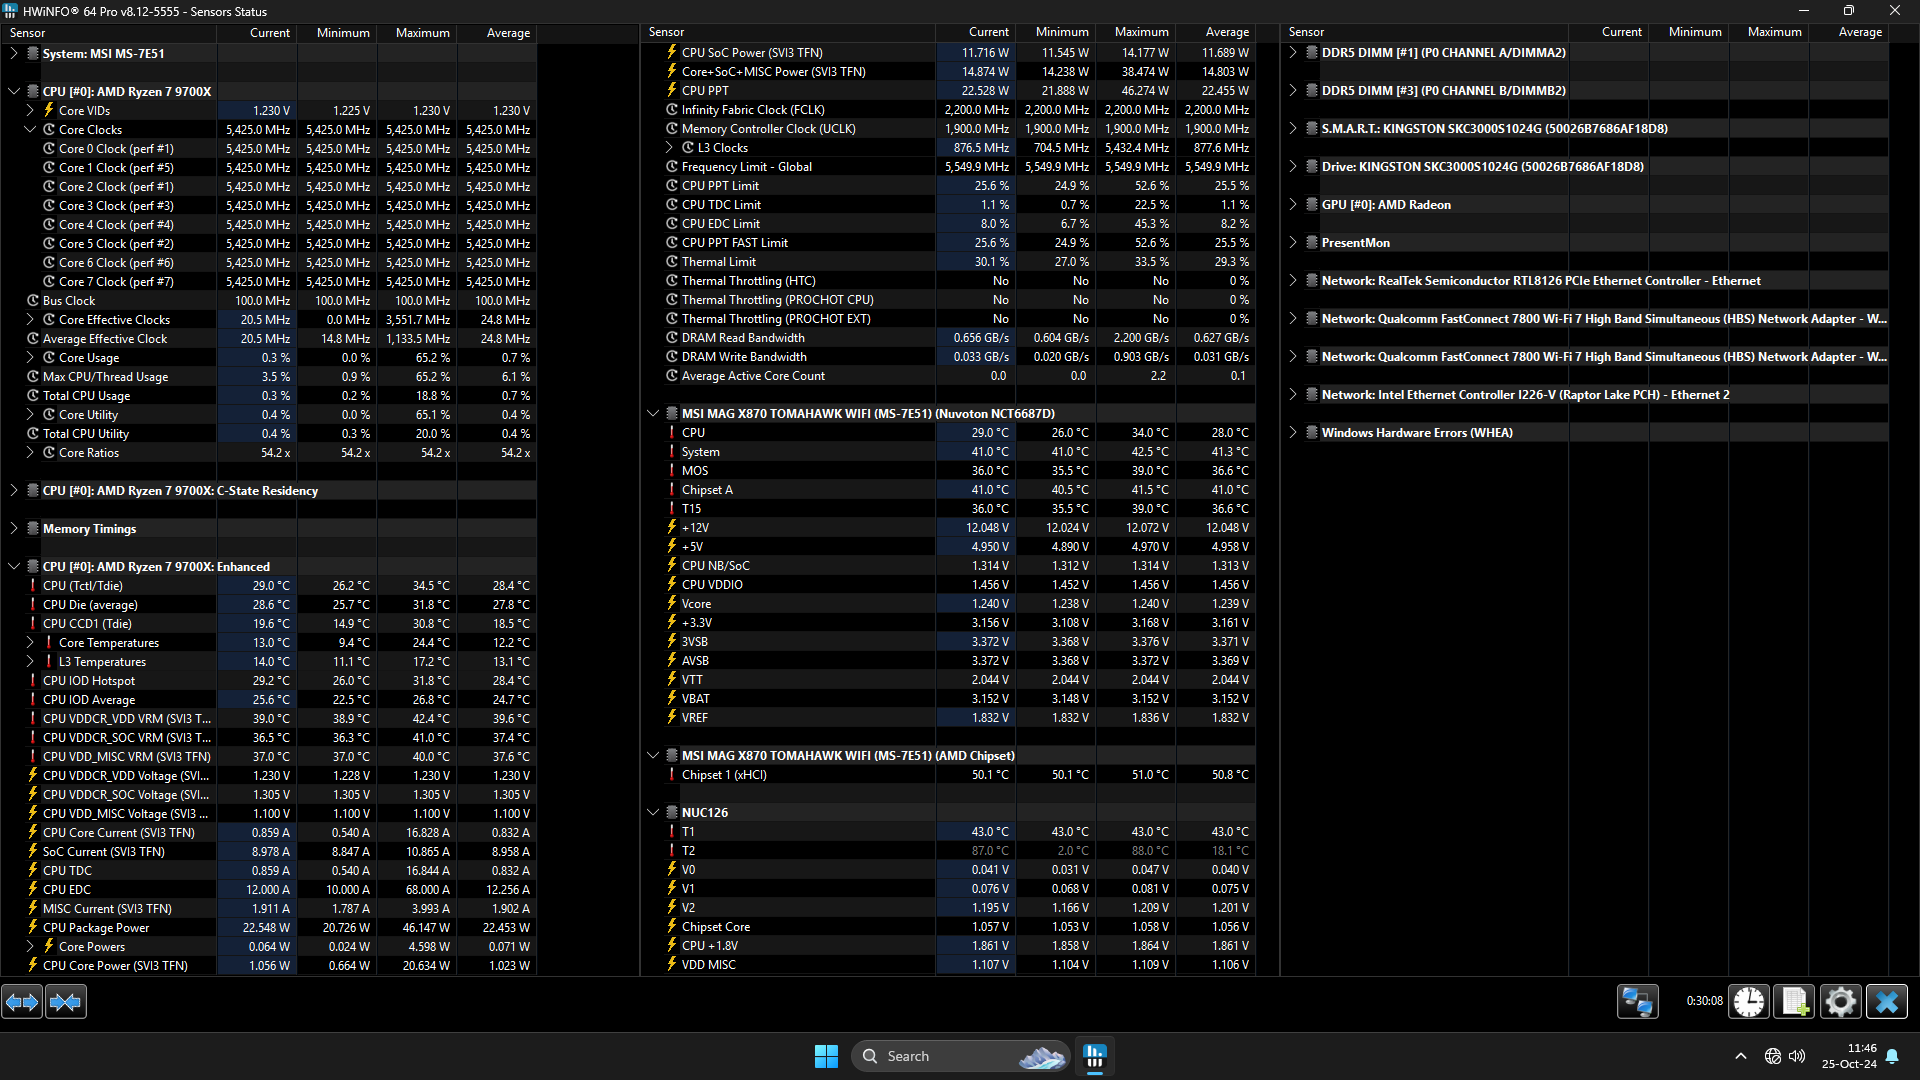The height and width of the screenshot is (1080, 1920).
Task: Close sensors with the blue X icon
Action: click(x=1886, y=1001)
